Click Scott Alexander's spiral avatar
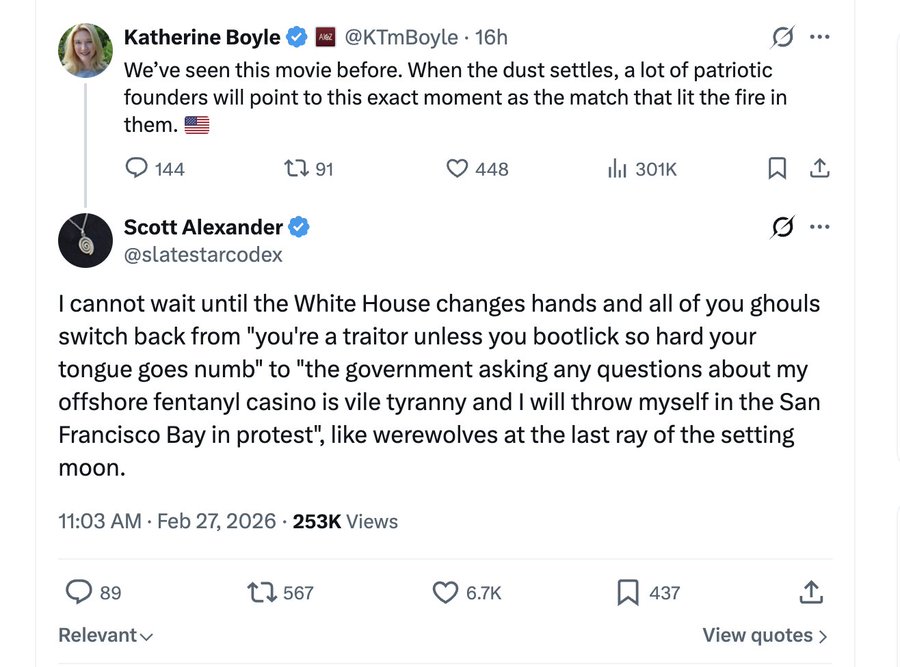 tap(85, 240)
